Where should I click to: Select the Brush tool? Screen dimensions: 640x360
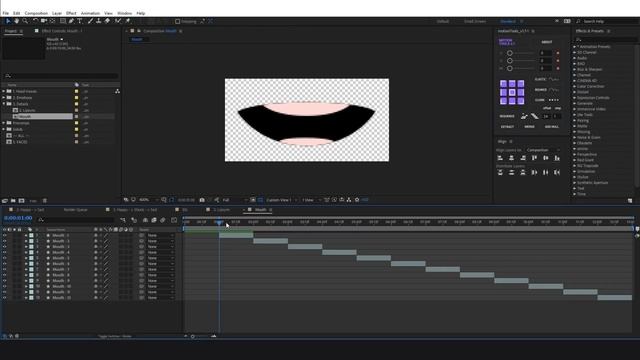click(x=90, y=21)
